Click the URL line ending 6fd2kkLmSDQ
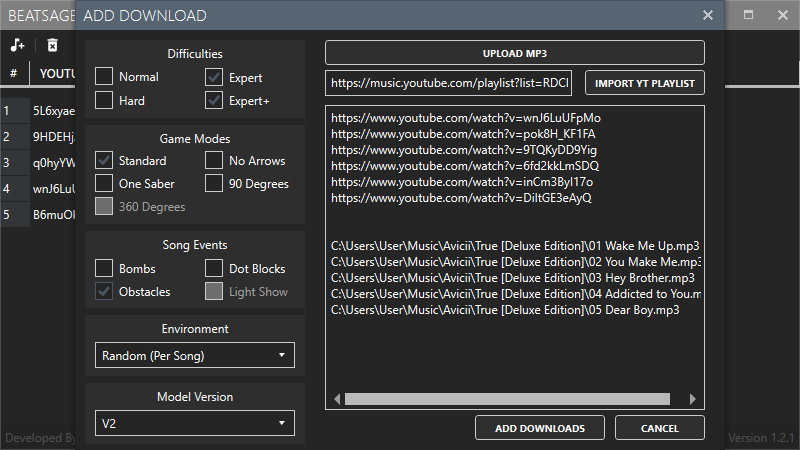The height and width of the screenshot is (450, 800). pyautogui.click(x=465, y=166)
